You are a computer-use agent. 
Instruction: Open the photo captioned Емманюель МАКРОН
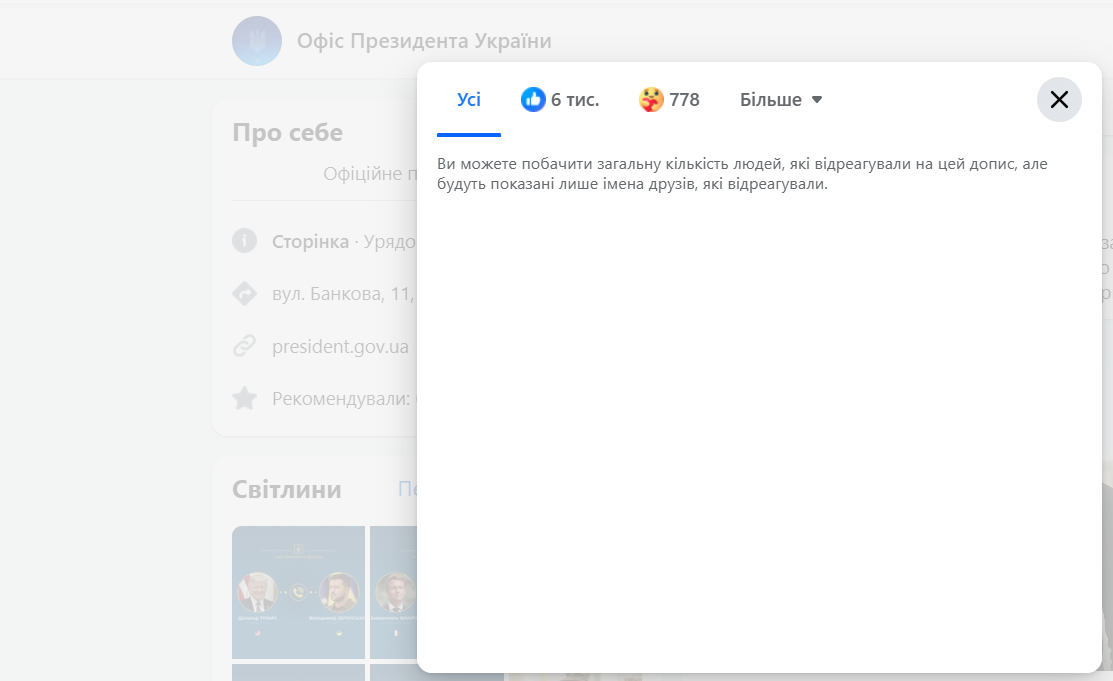(x=394, y=592)
